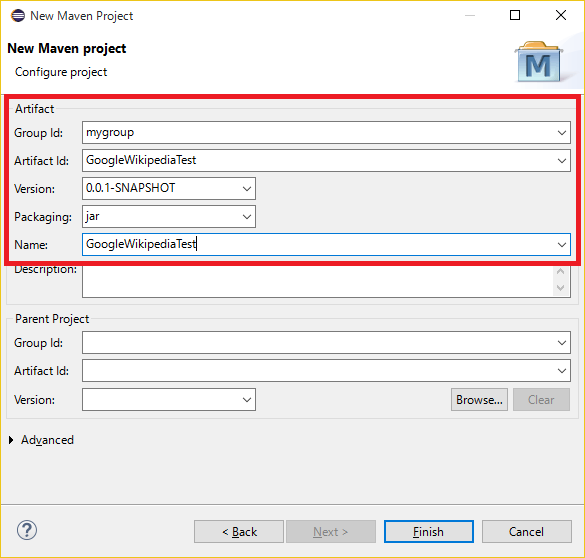Image resolution: width=585 pixels, height=558 pixels.
Task: Click the Description scrollbar down arrow
Action: [x=560, y=288]
